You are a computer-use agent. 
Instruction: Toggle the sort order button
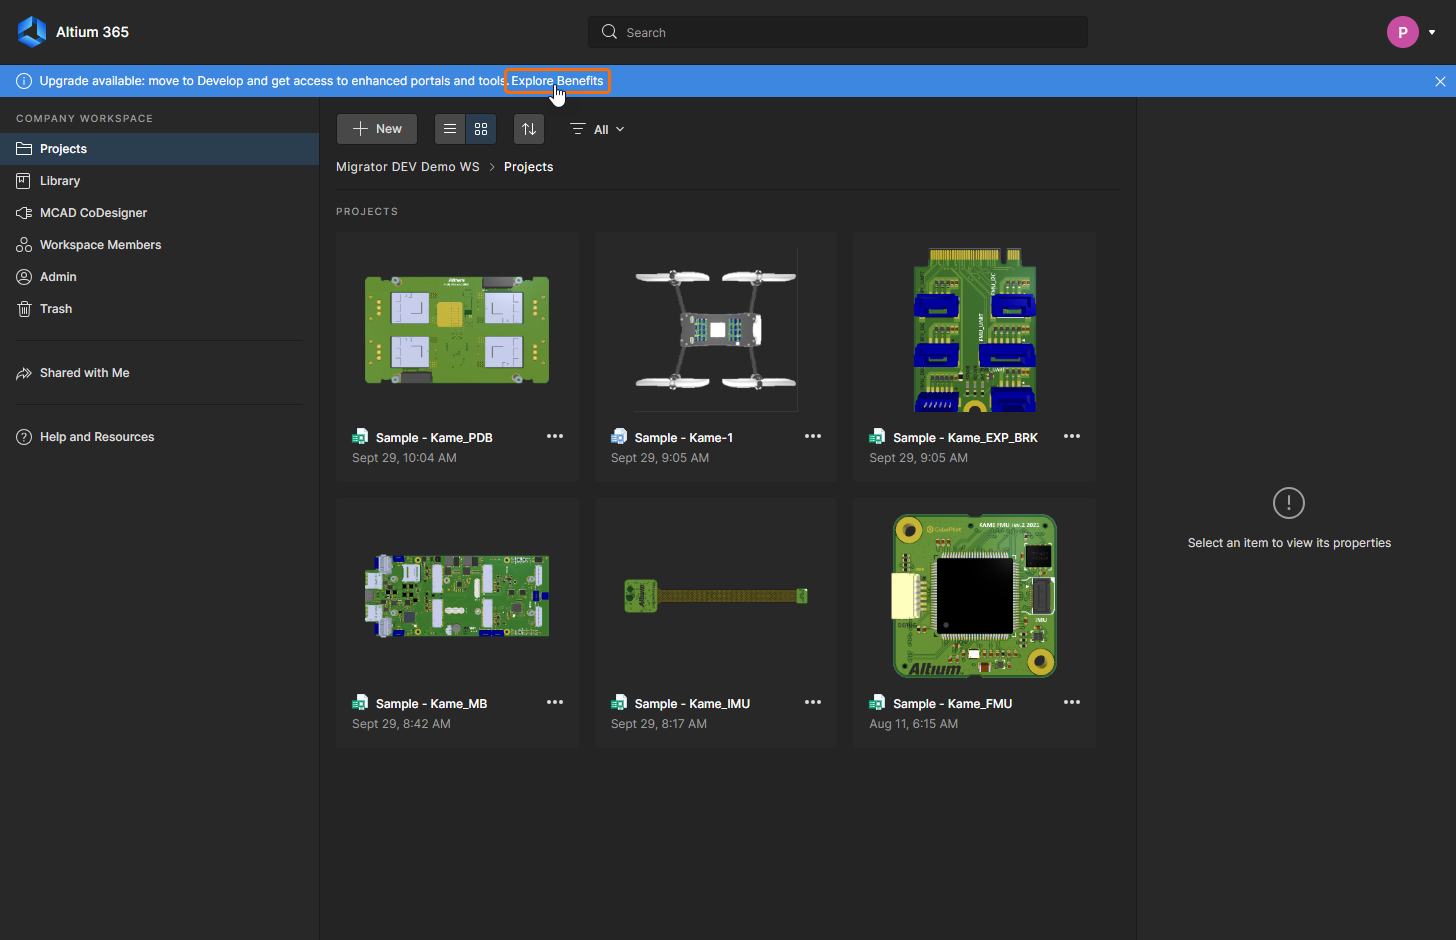tap(529, 129)
